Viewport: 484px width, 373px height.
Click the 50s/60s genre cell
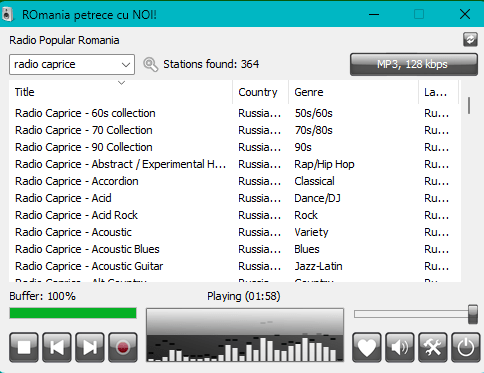click(313, 113)
